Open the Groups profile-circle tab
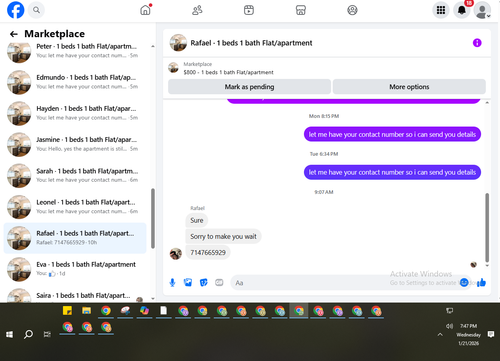 coord(352,10)
